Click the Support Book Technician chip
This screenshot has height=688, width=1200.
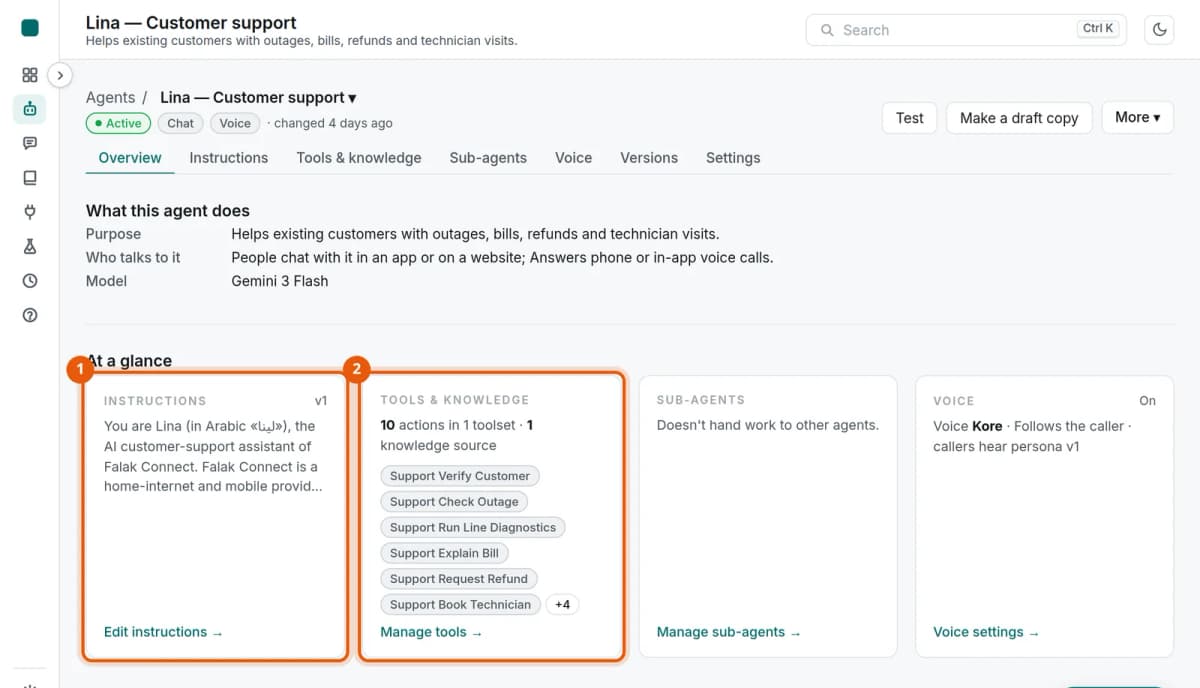click(x=460, y=605)
